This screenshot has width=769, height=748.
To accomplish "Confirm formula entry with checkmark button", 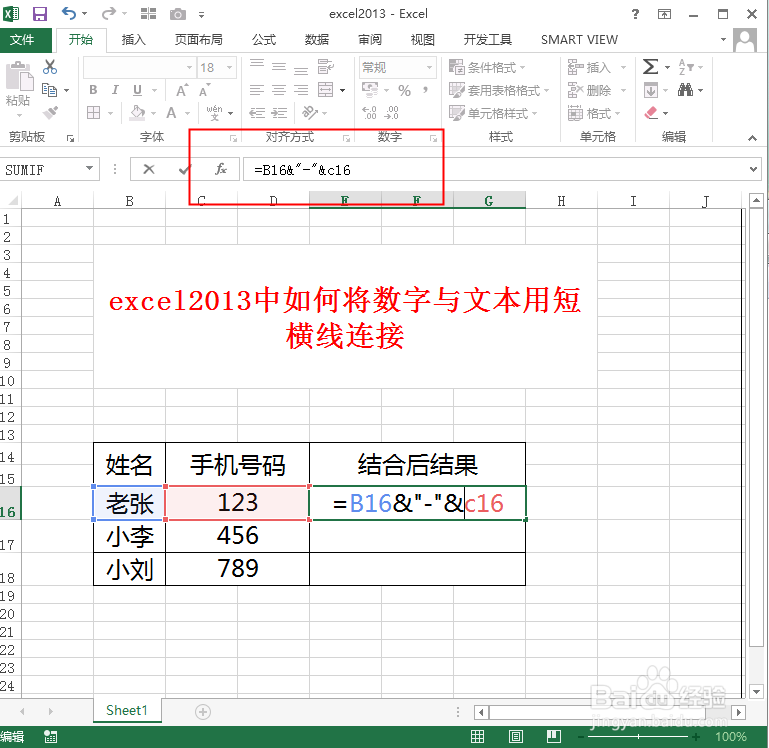I will click(x=185, y=169).
